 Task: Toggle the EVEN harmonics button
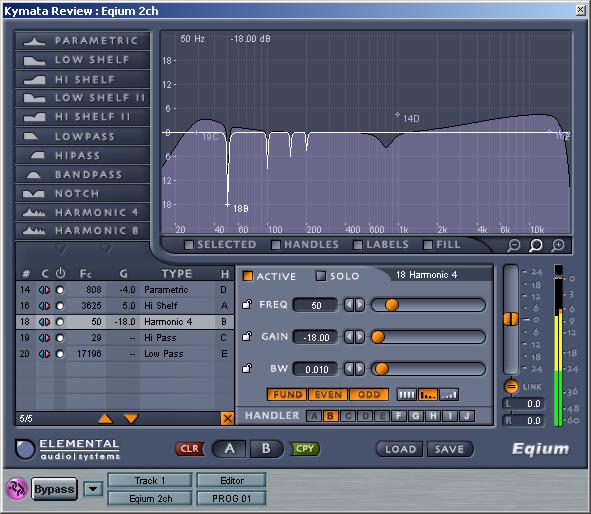click(x=328, y=395)
